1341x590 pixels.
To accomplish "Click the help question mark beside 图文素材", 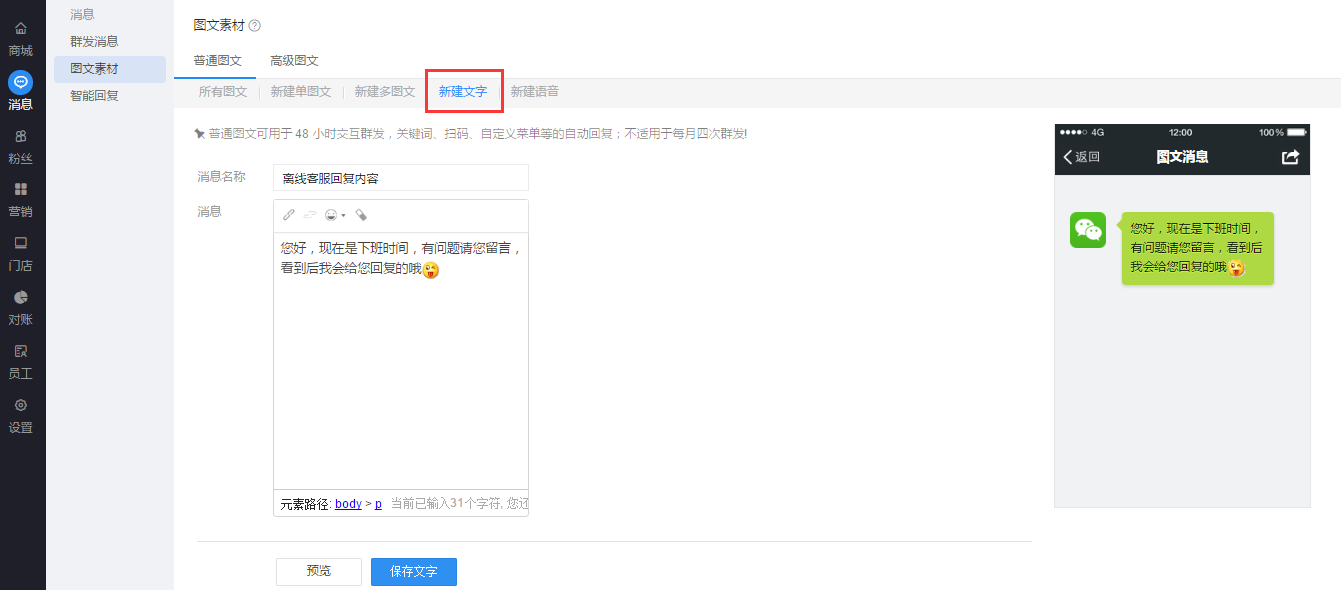I will pyautogui.click(x=254, y=26).
